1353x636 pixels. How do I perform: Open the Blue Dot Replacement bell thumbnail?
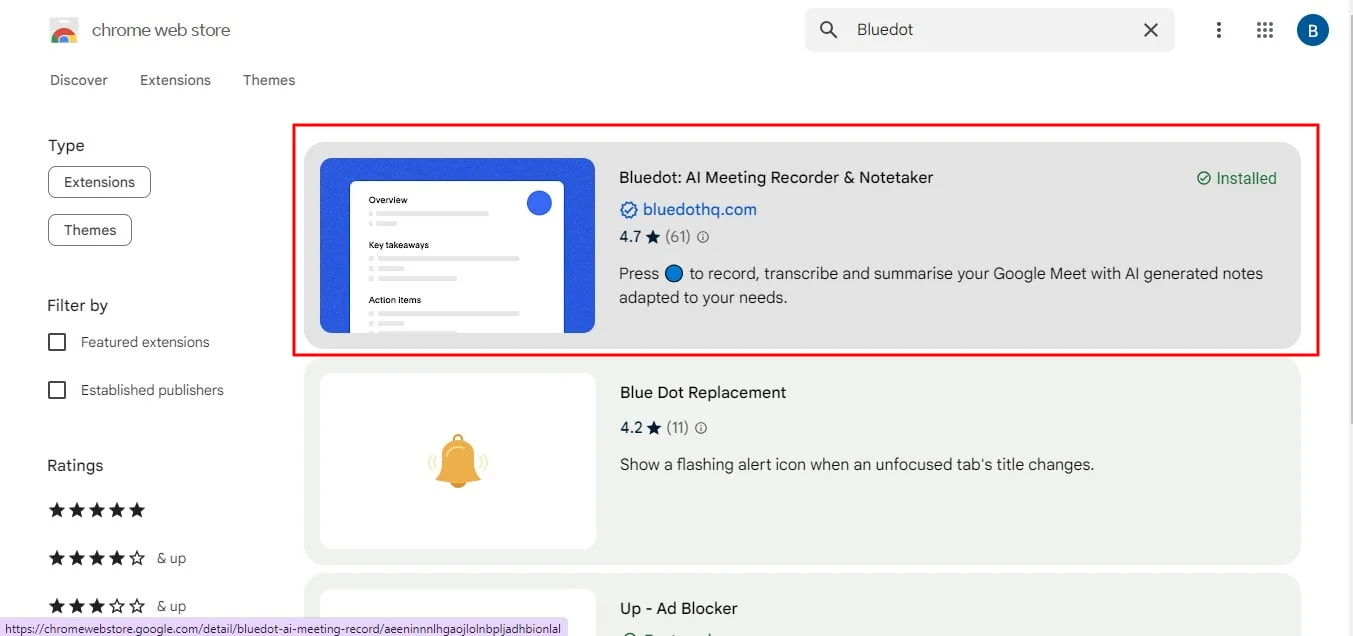click(458, 461)
